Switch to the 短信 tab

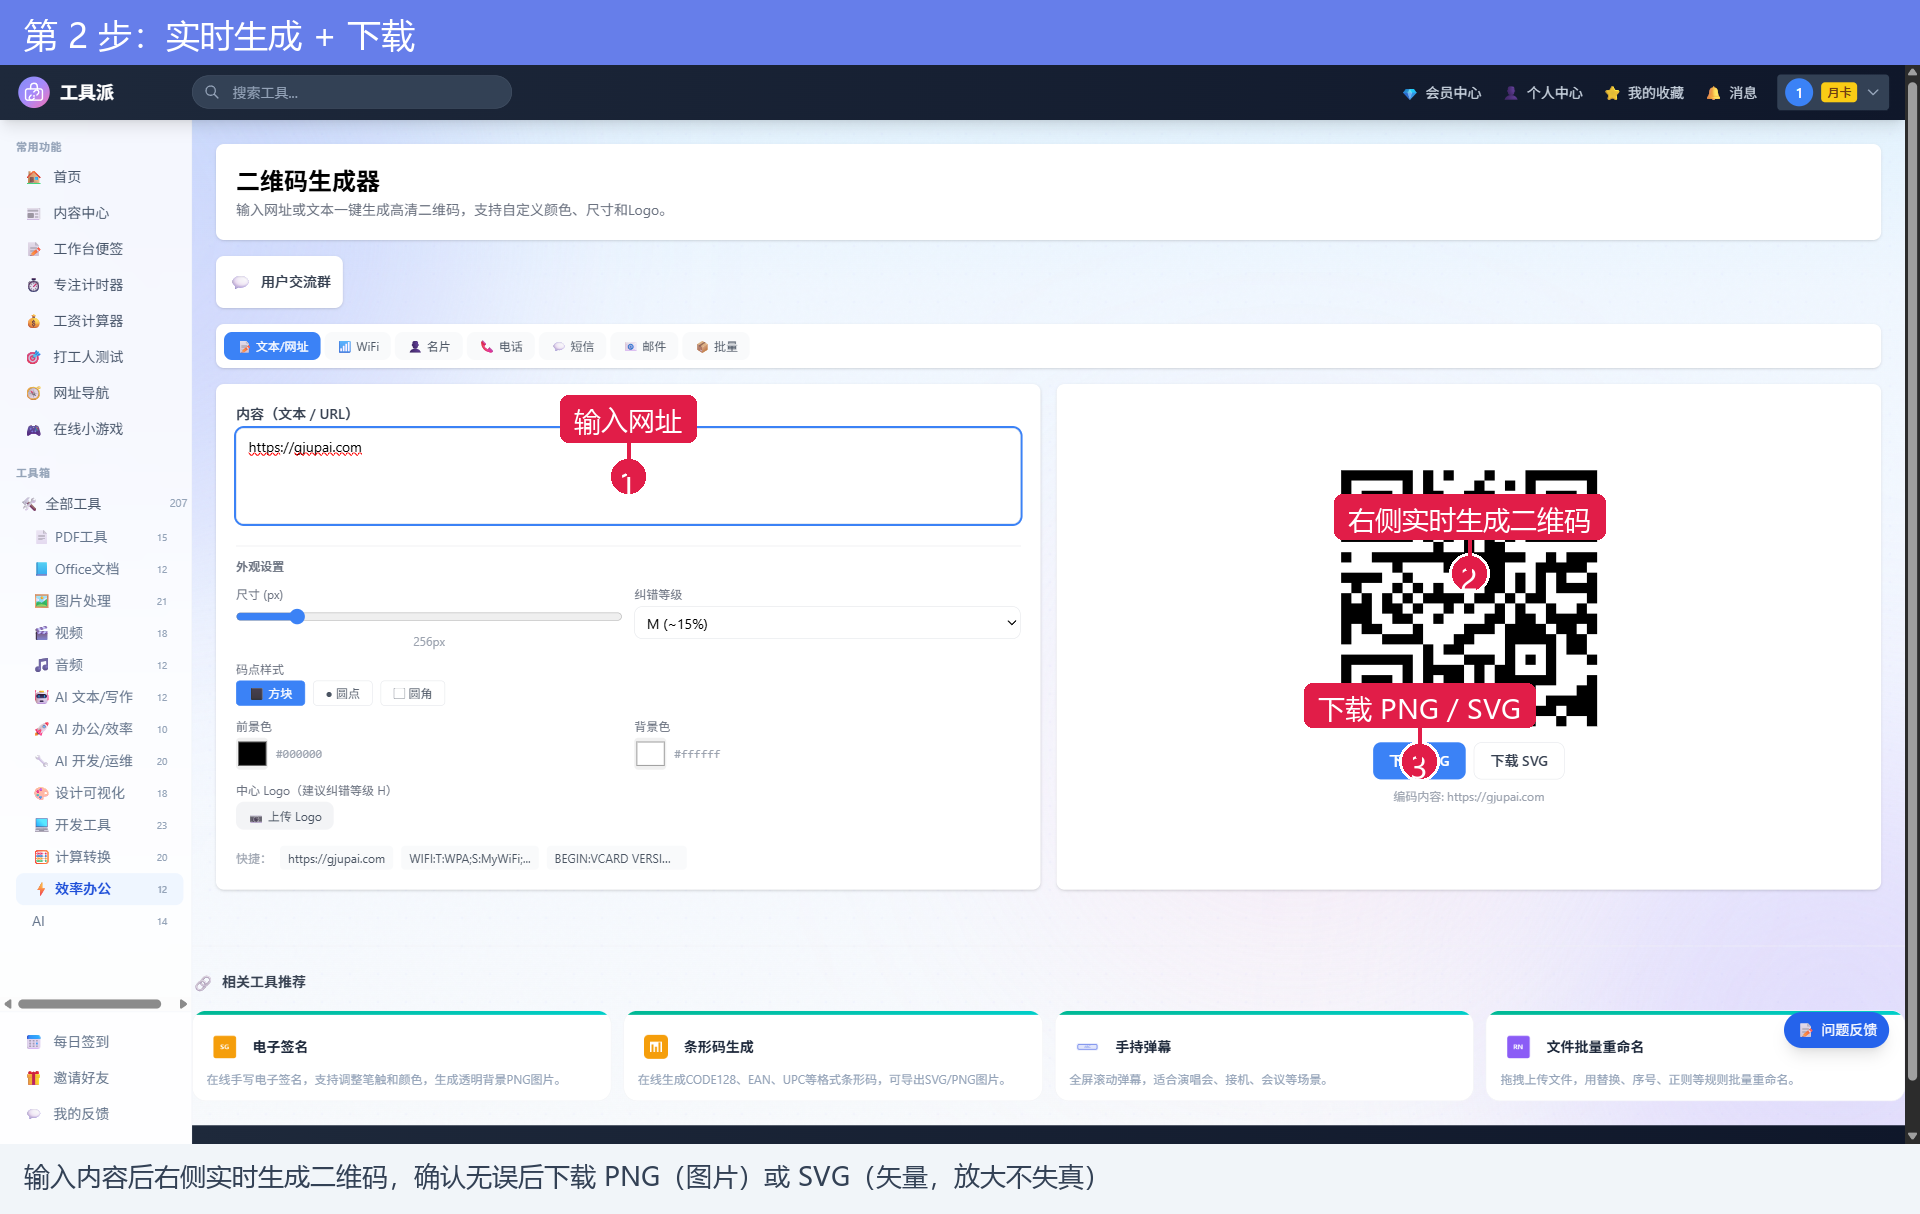573,346
